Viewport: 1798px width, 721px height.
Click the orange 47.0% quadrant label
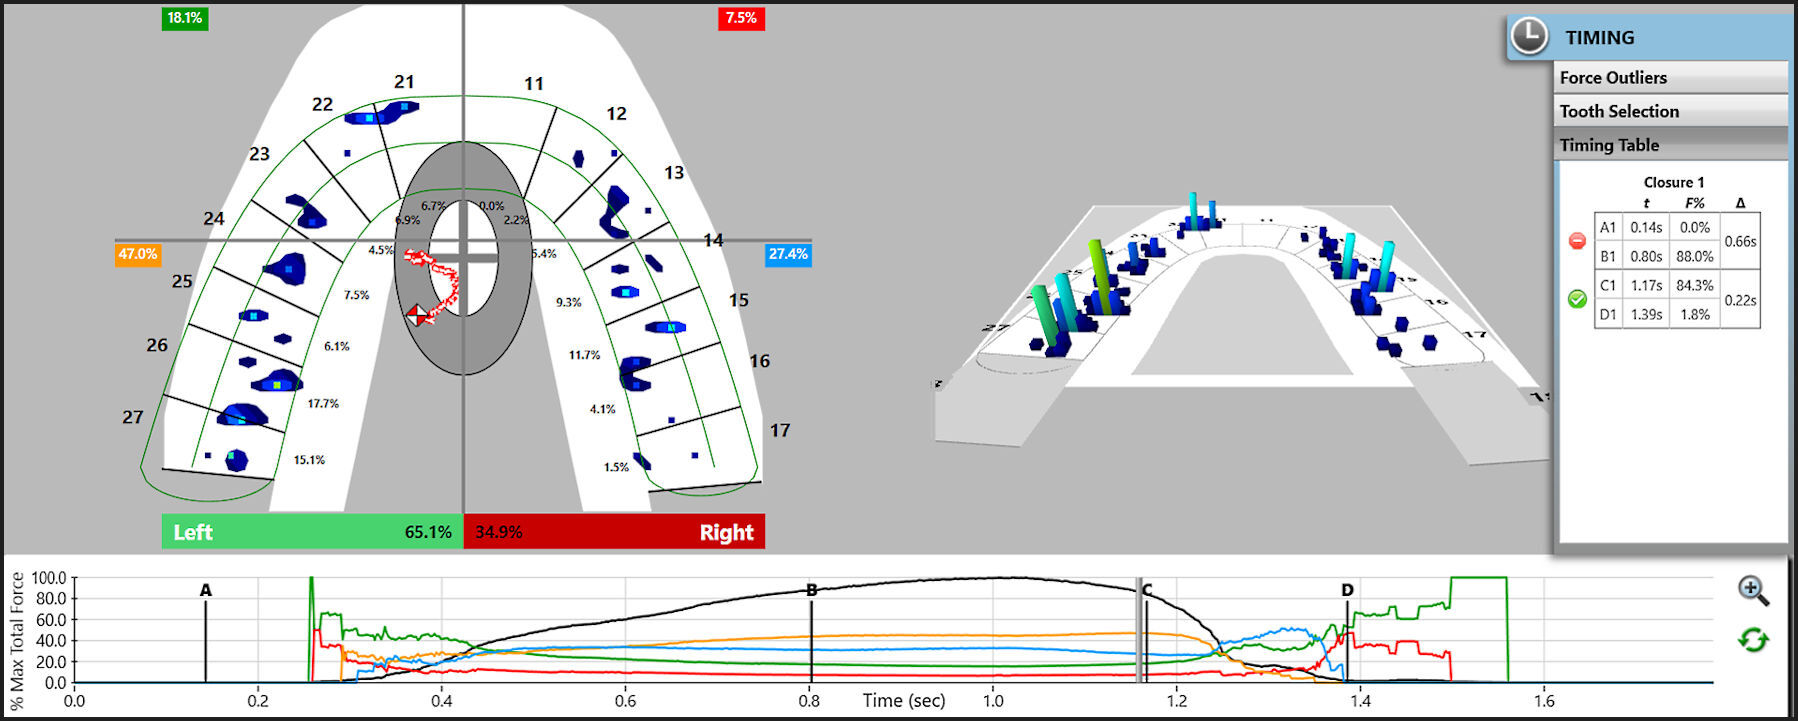pyautogui.click(x=138, y=254)
